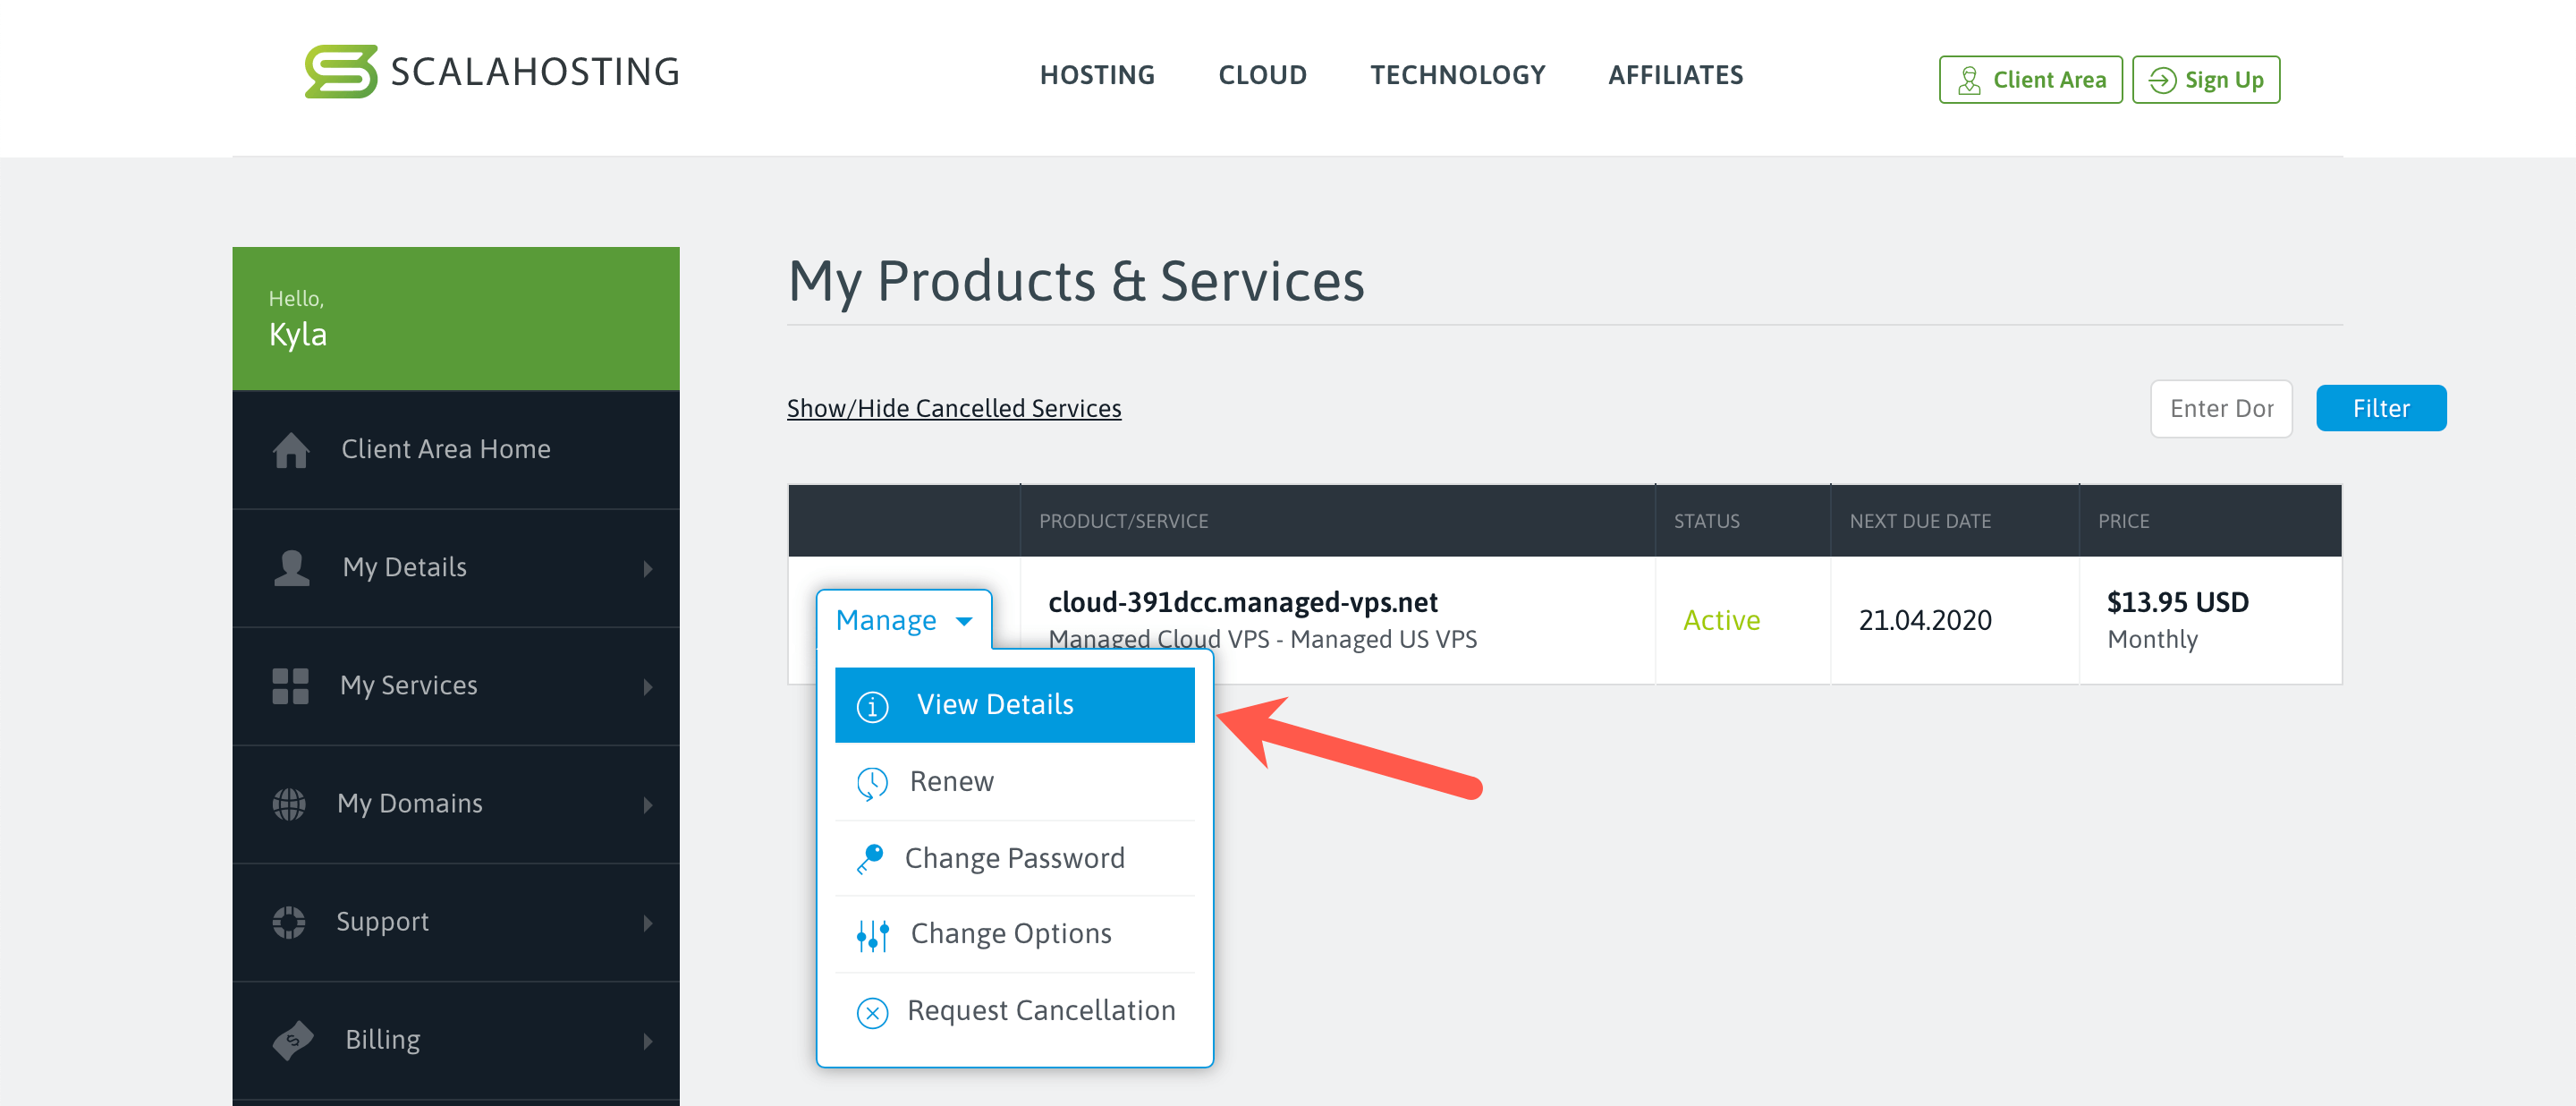The height and width of the screenshot is (1106, 2576).
Task: Click the money tag icon beside Billing
Action: 292,1040
